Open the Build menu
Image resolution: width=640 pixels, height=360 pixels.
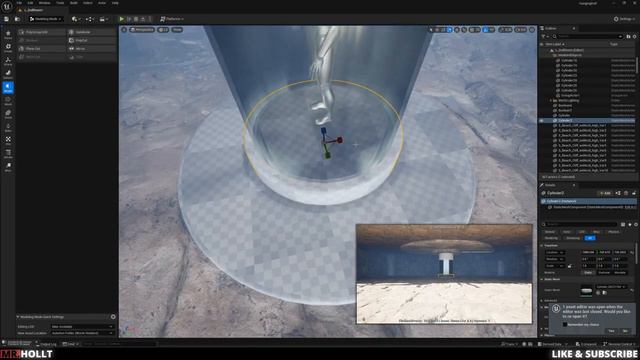[x=73, y=3]
